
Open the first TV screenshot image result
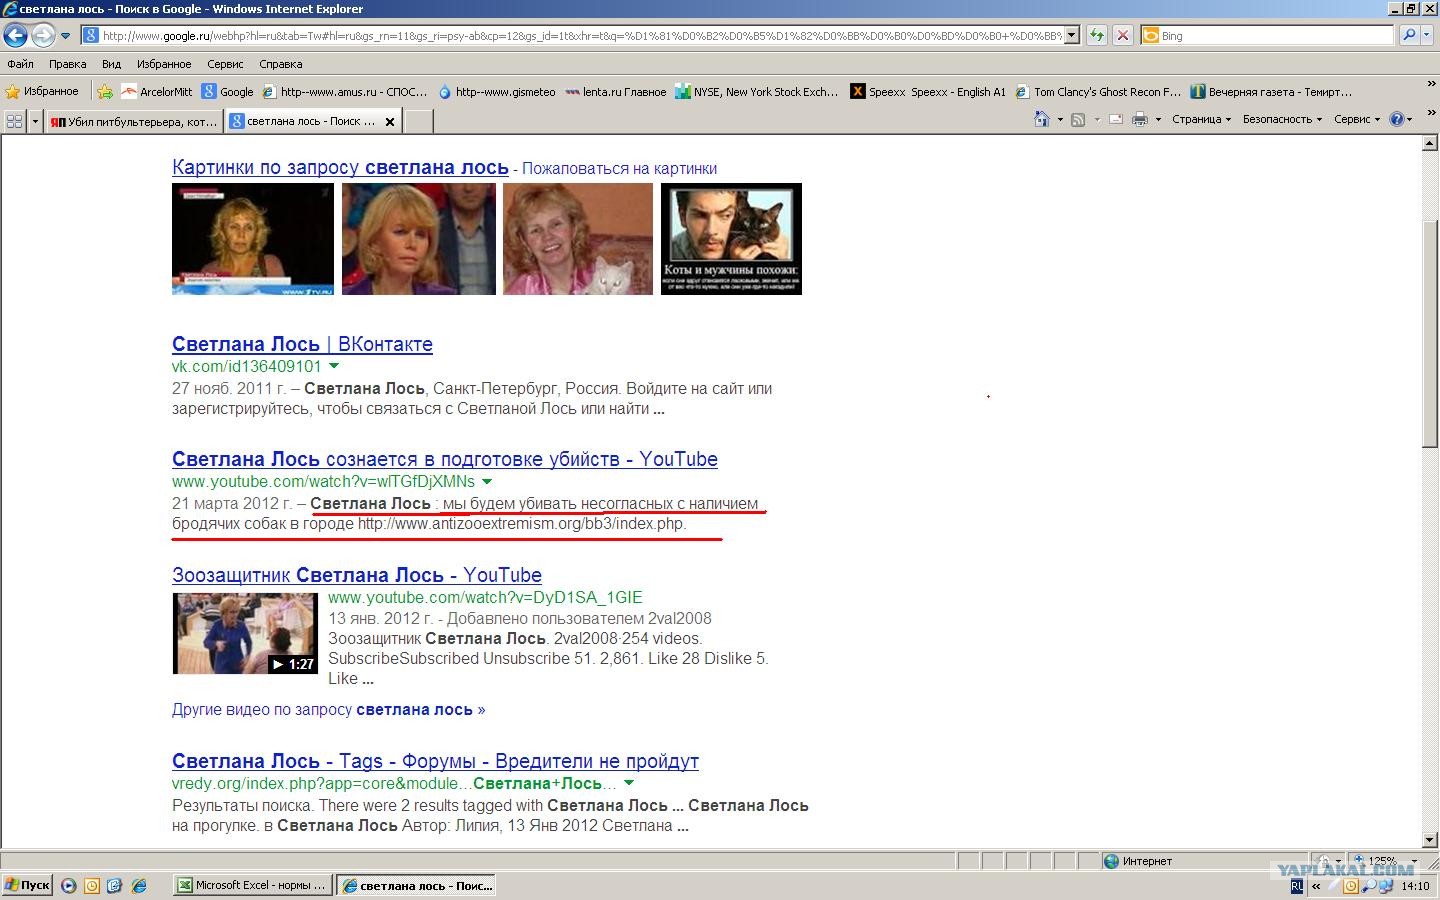pyautogui.click(x=253, y=239)
